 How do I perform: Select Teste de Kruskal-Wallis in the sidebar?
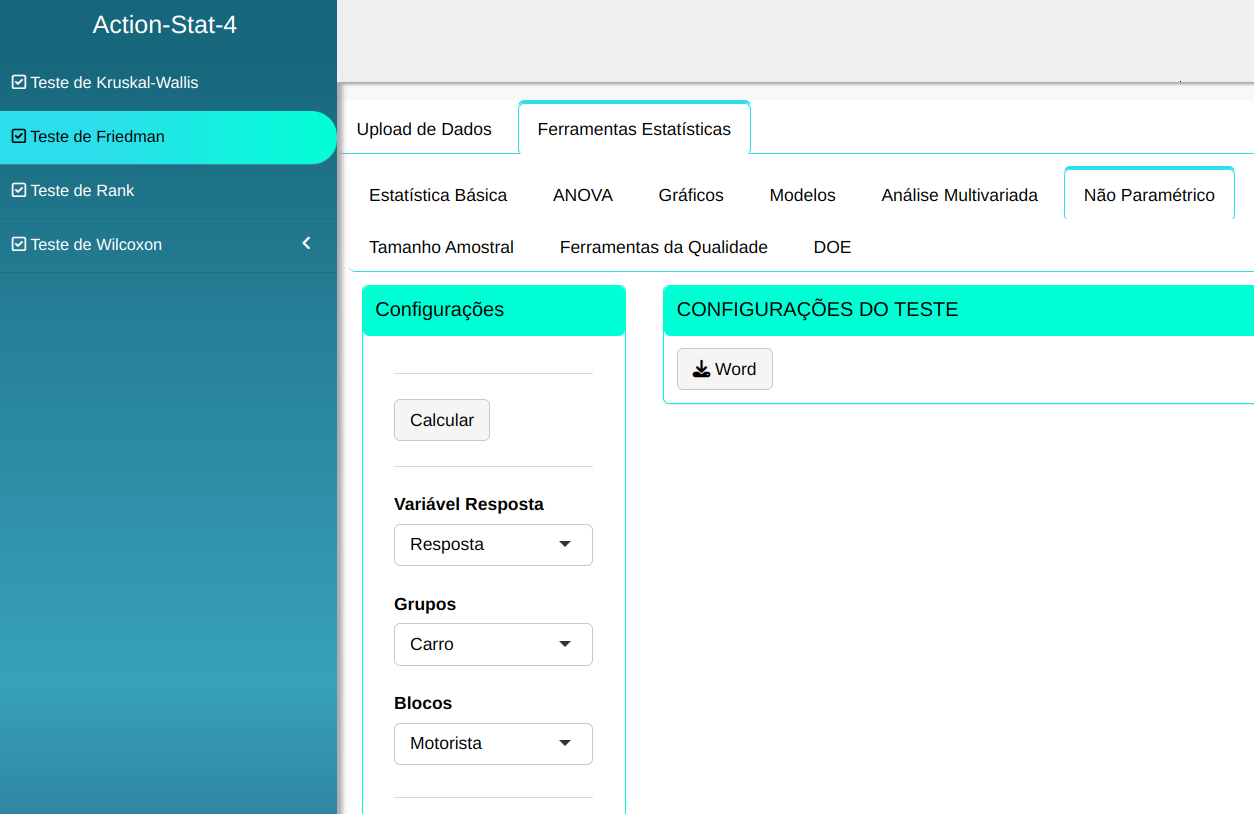pyautogui.click(x=114, y=82)
